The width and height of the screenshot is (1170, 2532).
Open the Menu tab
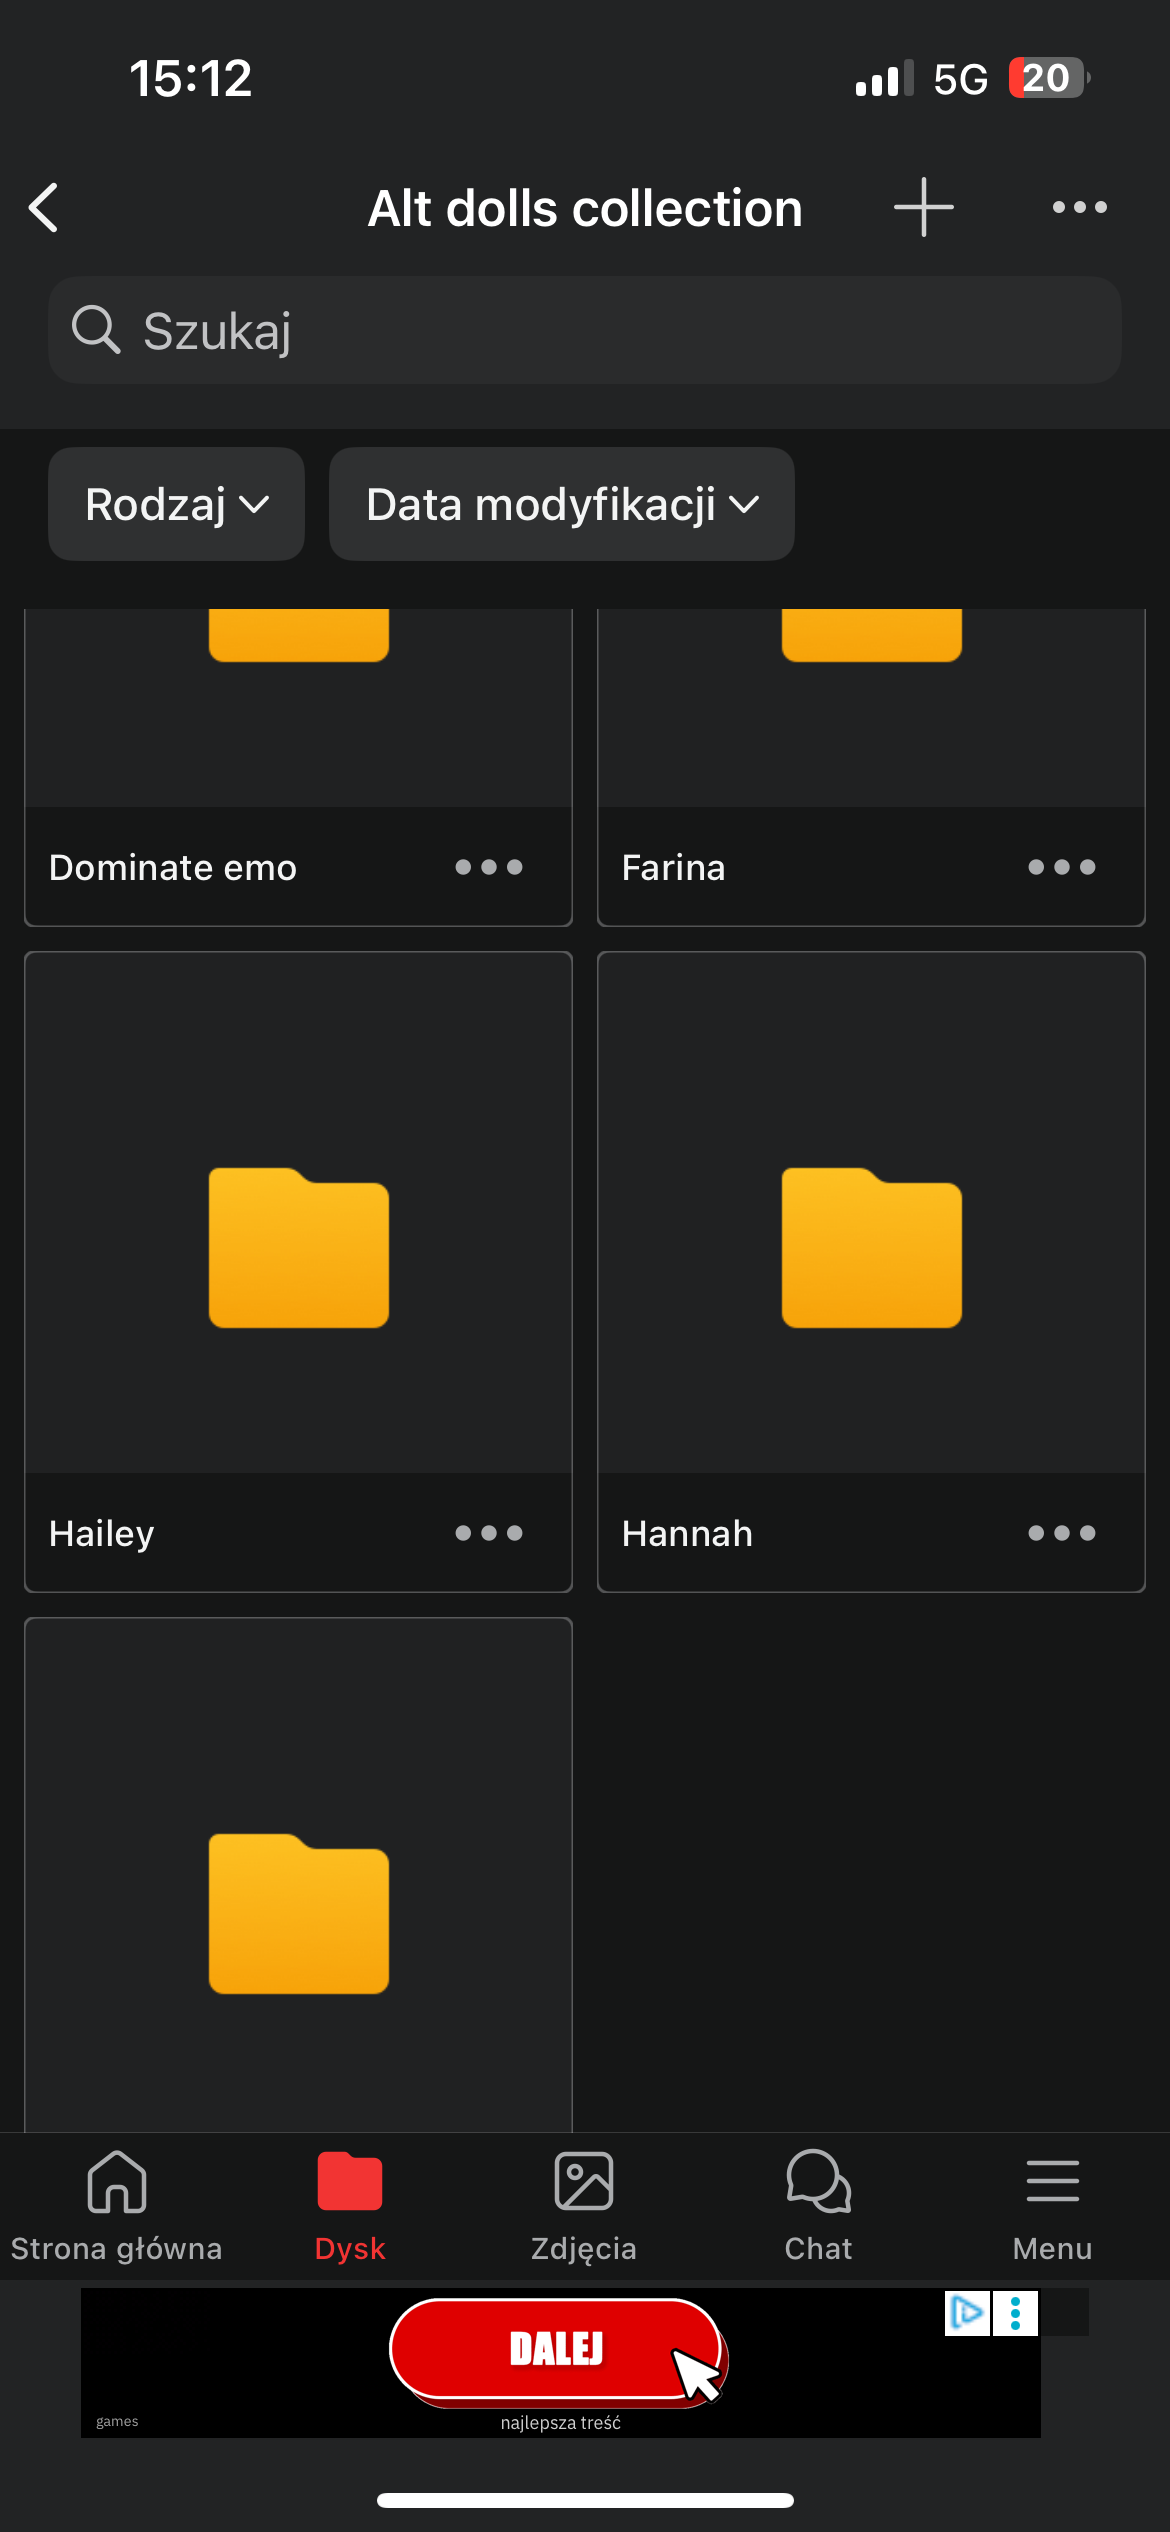[1052, 2207]
